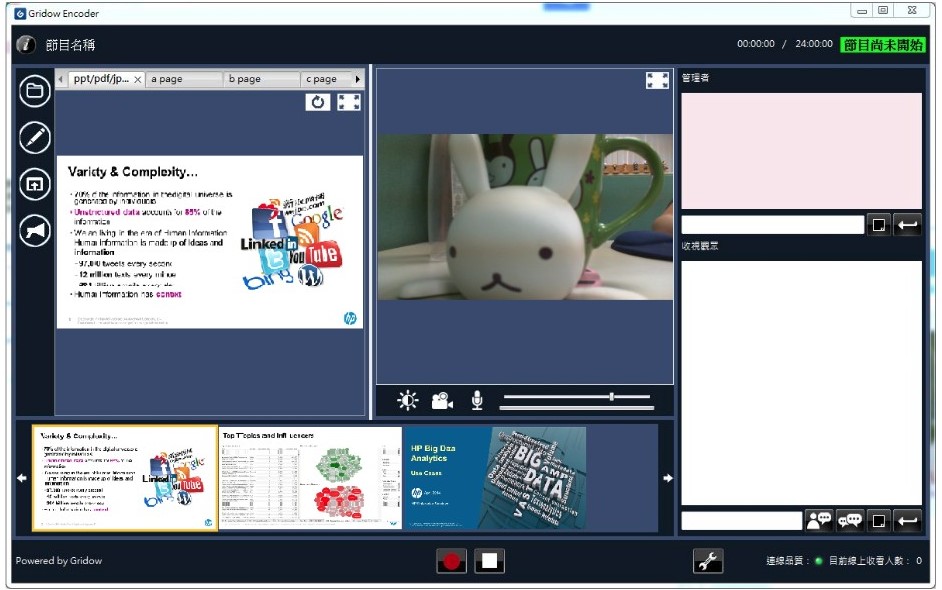
Task: Click the info icon beside program name
Action: [x=27, y=45]
